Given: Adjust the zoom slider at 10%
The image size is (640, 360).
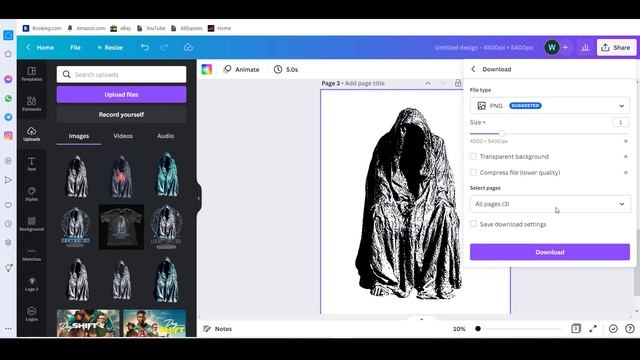Looking at the screenshot, I should point(478,329).
